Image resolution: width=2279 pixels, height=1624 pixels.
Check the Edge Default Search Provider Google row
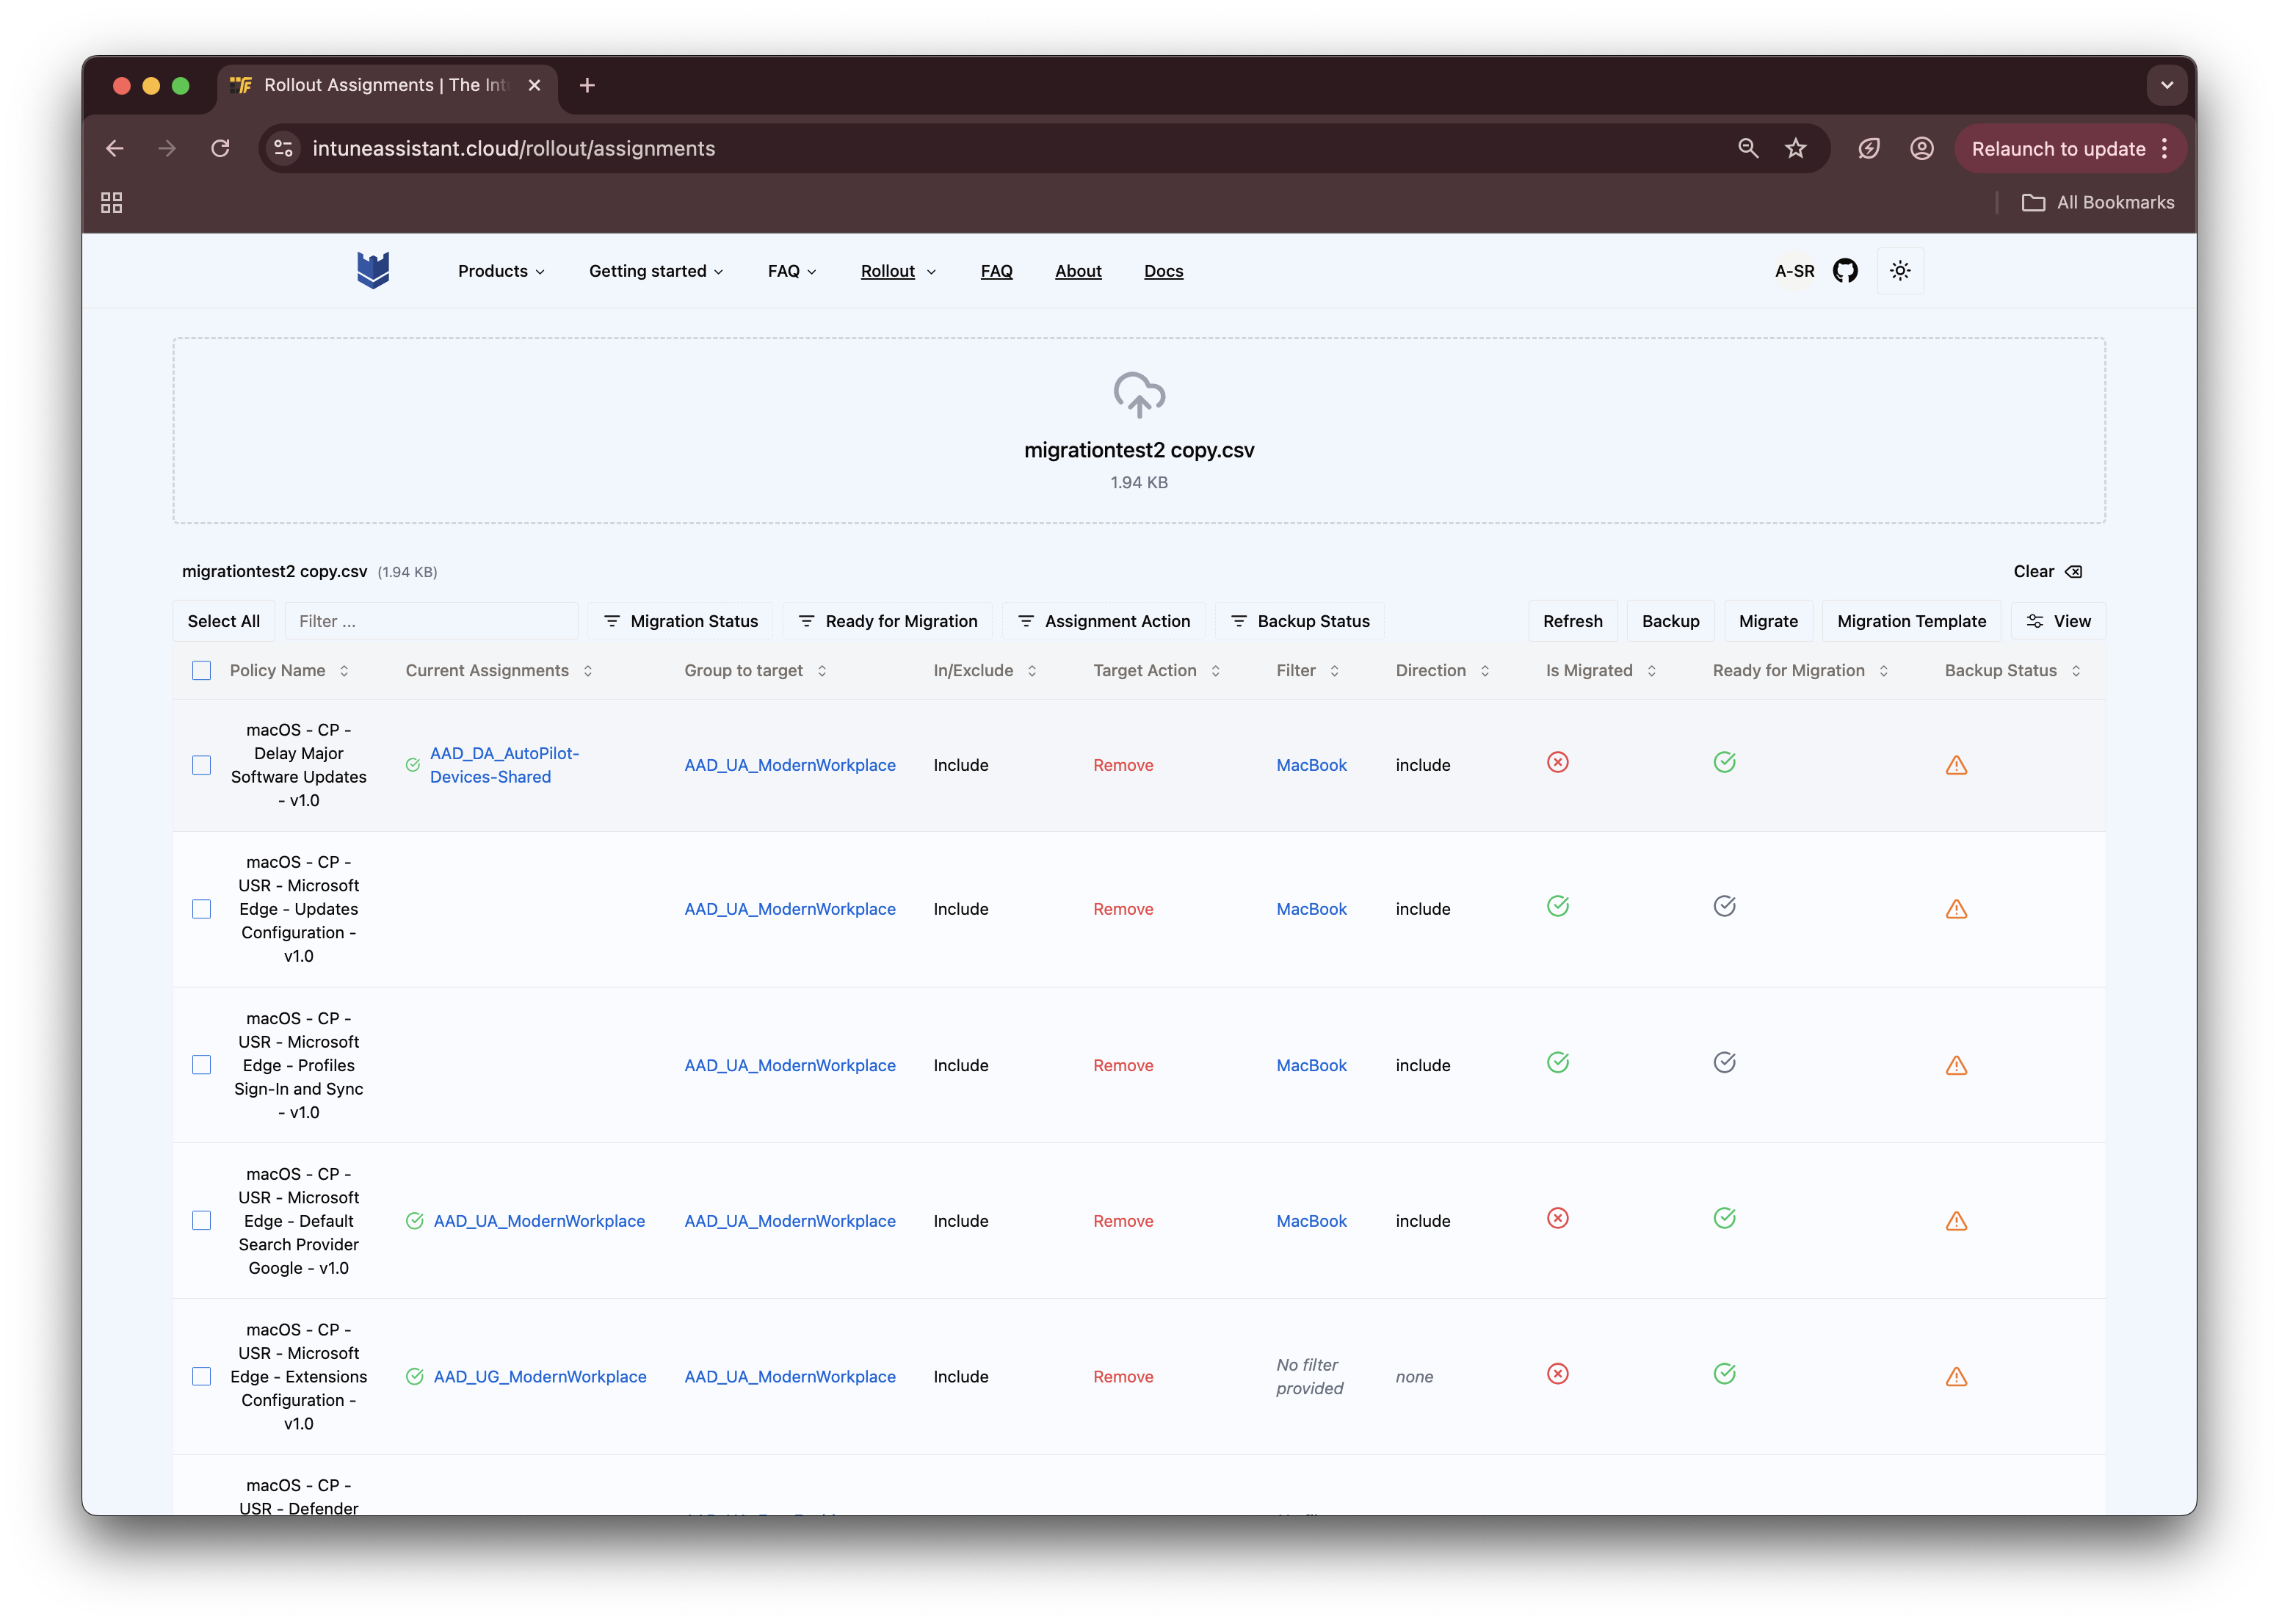202,1221
